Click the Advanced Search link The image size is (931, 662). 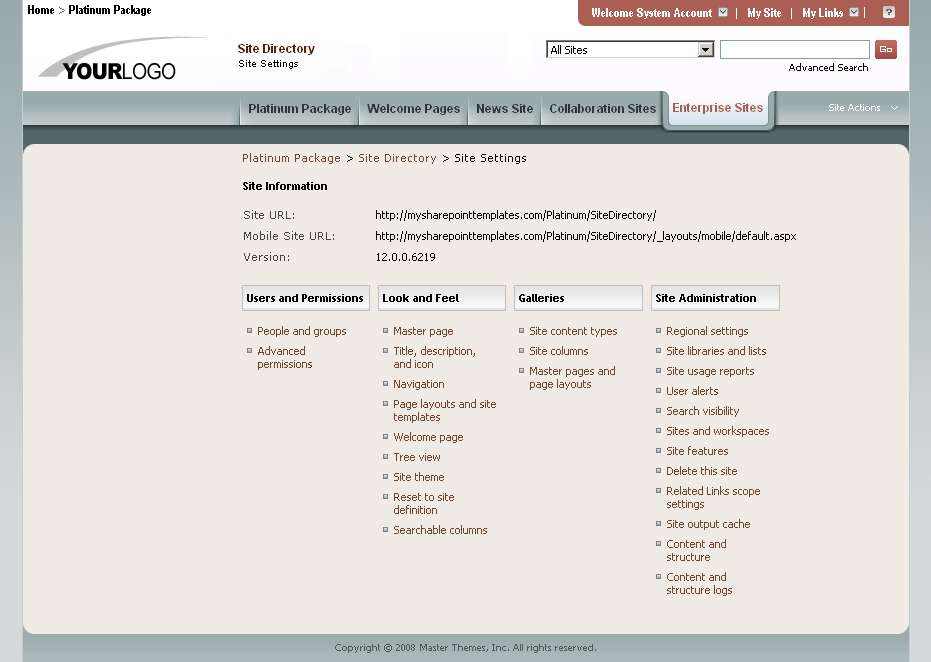click(827, 68)
